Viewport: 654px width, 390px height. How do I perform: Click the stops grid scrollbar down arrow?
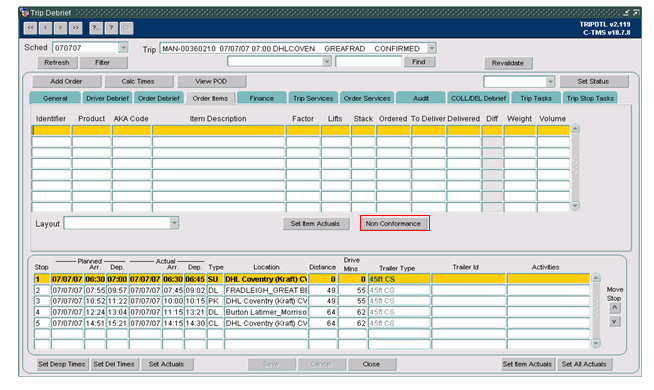tap(596, 343)
